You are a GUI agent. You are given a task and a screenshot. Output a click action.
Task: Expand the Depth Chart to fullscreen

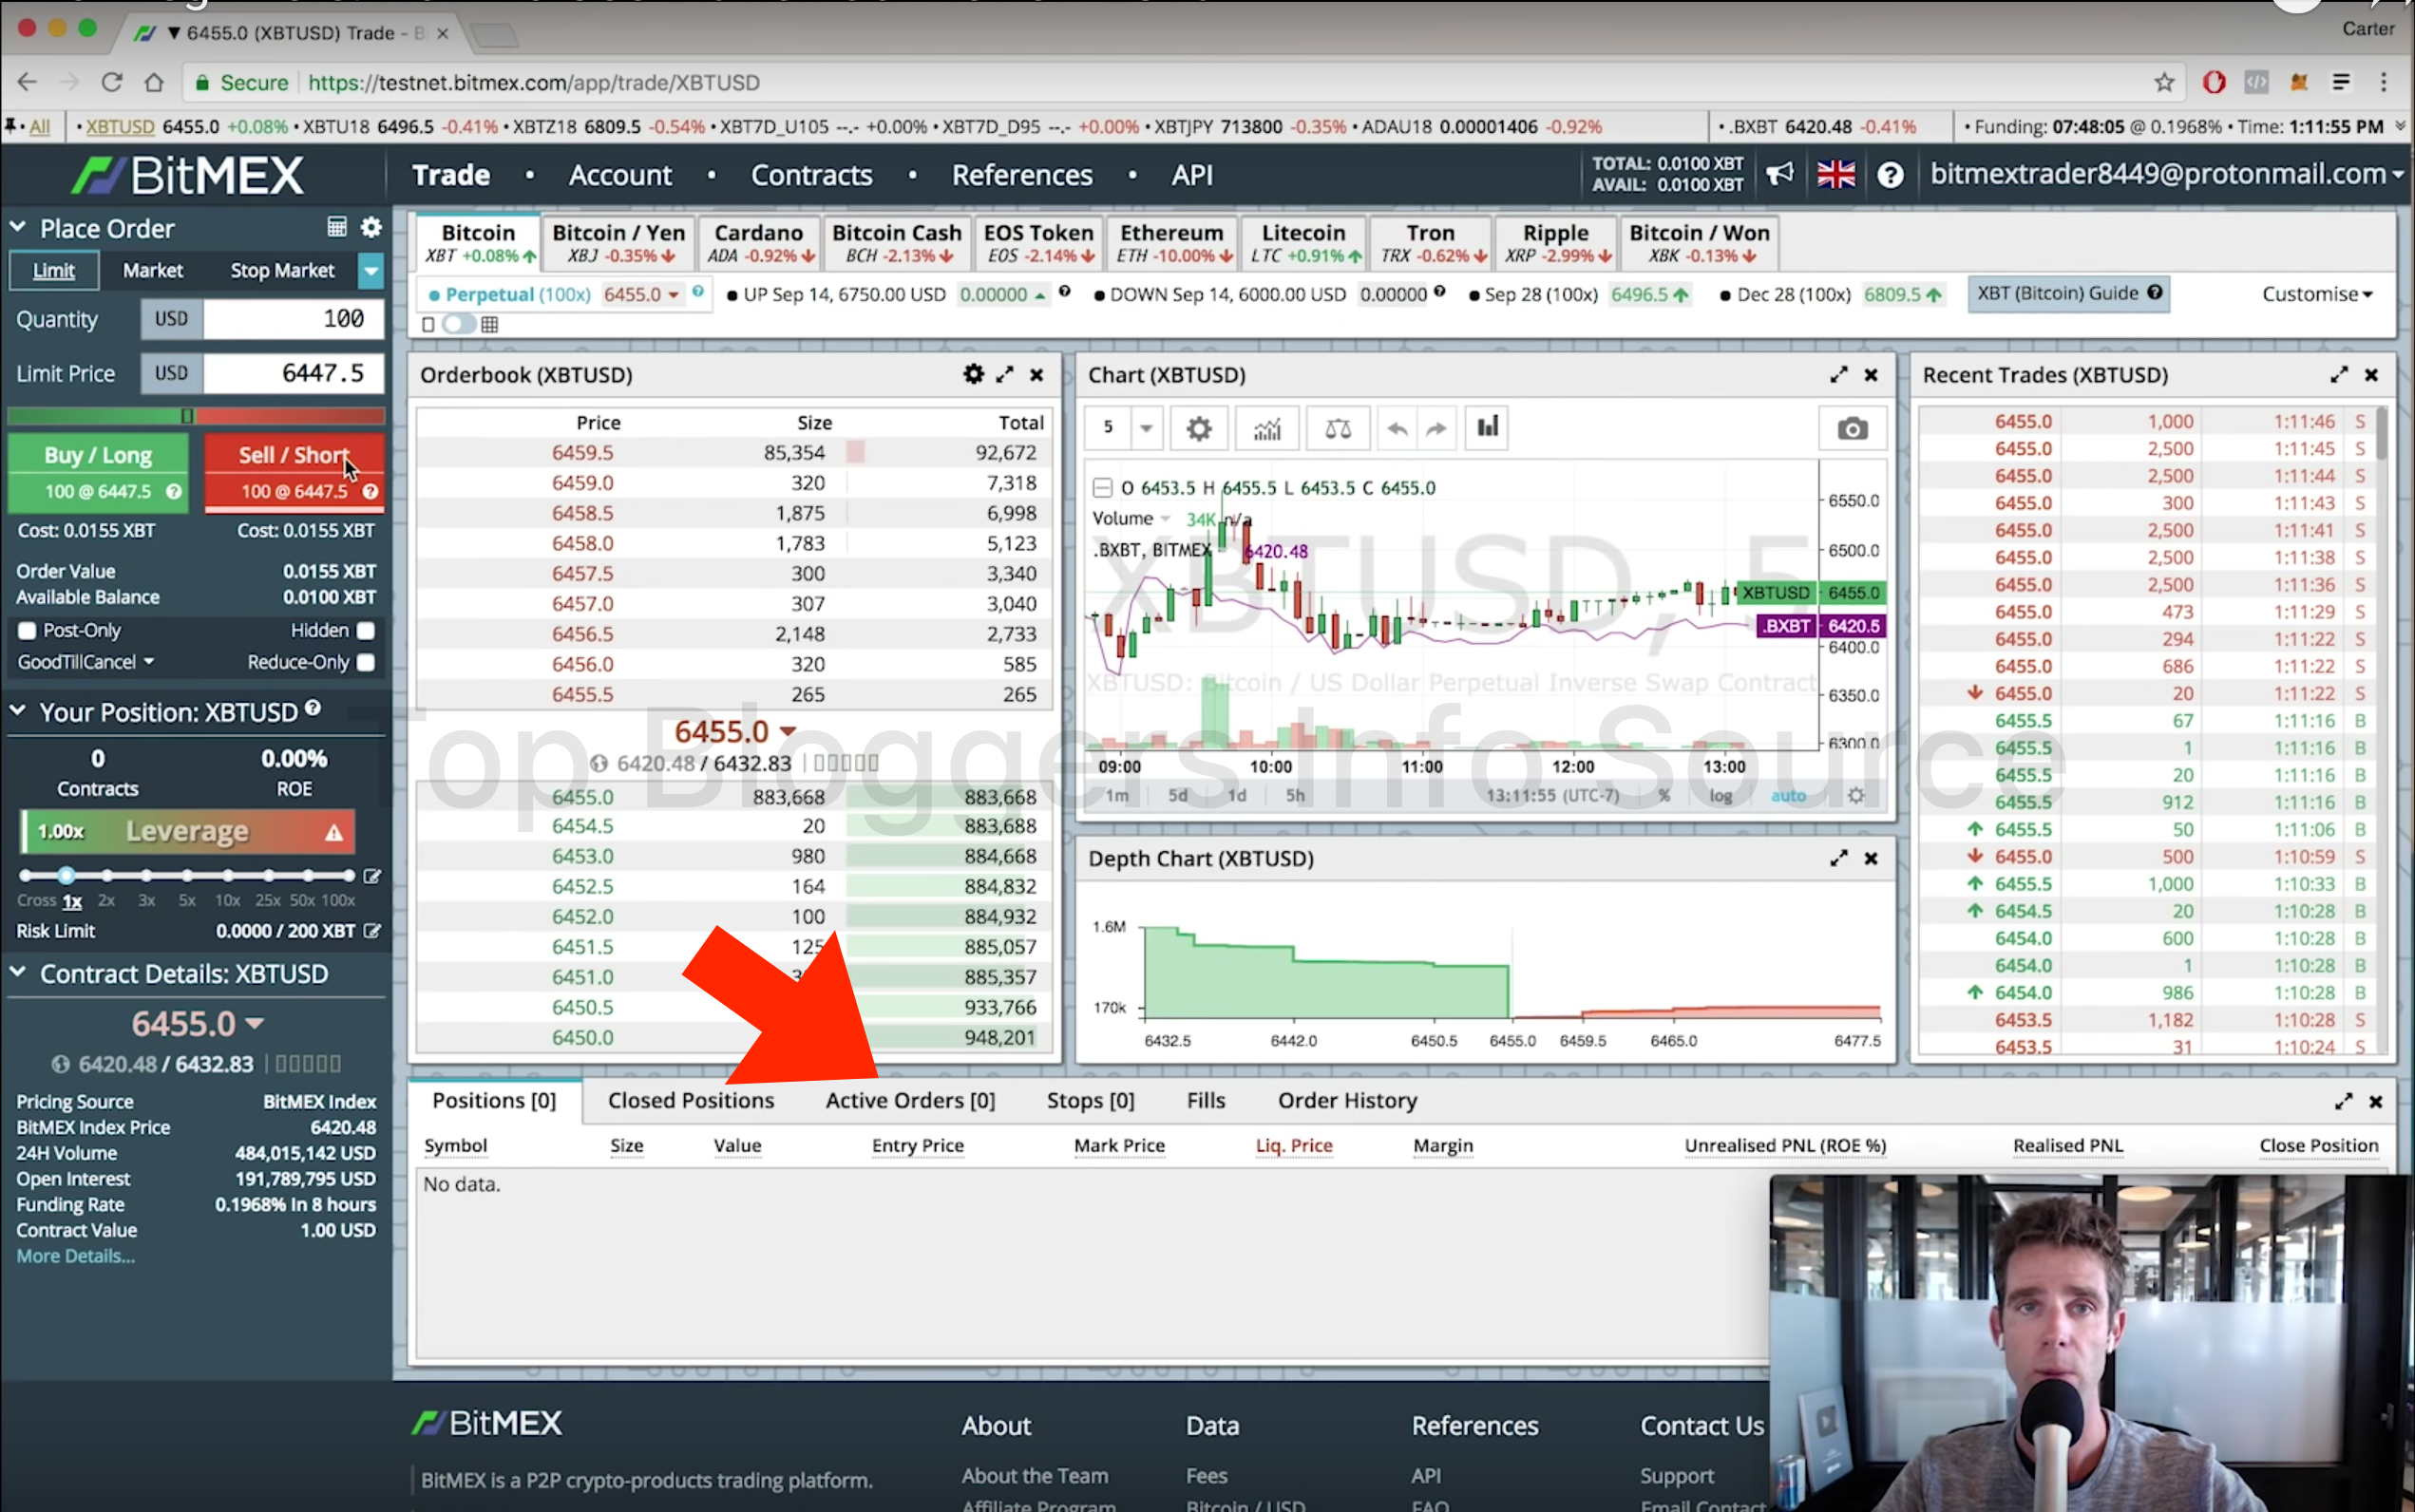pos(1838,858)
